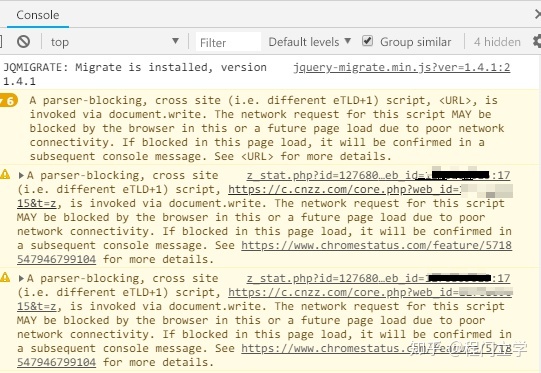Open console settings gear icon

coord(537,41)
